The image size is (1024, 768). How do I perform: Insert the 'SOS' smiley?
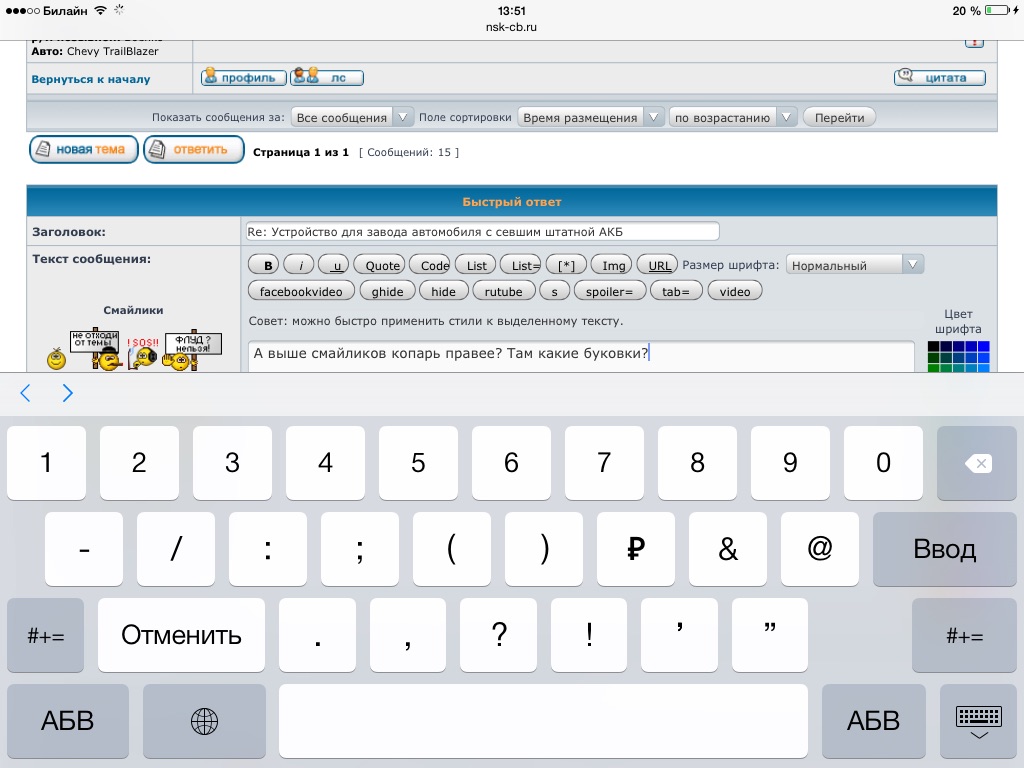[x=138, y=350]
